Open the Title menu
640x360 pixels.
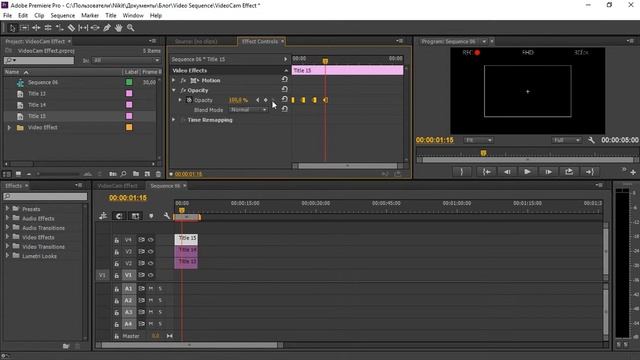coord(111,16)
